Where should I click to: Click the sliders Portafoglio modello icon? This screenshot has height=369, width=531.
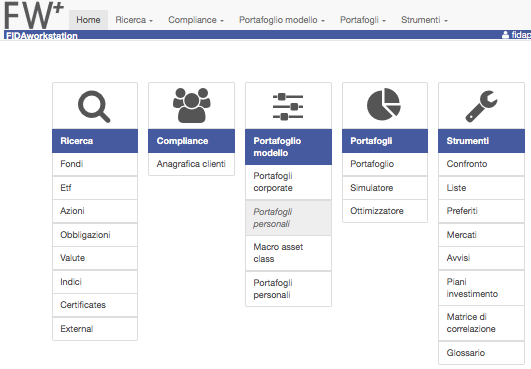point(288,107)
